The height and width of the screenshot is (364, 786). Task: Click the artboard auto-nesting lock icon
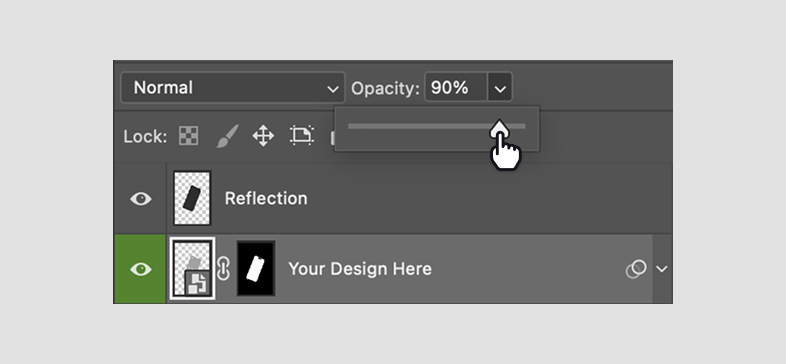(302, 135)
